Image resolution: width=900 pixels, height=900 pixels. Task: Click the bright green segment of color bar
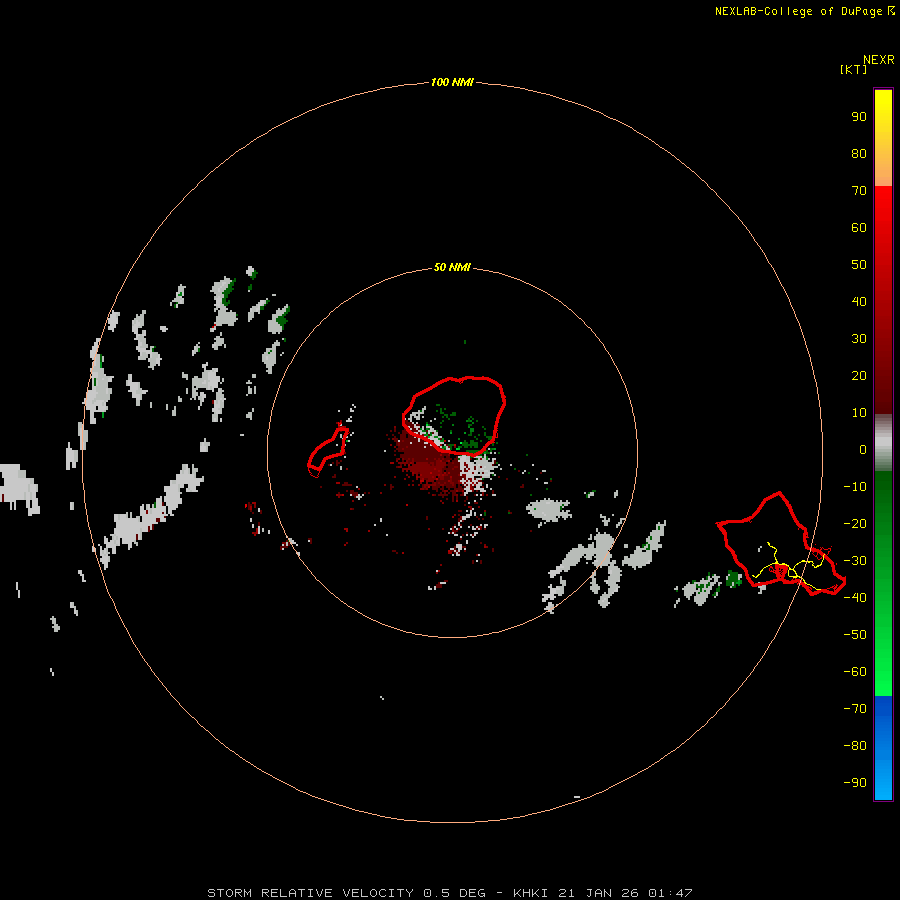(x=883, y=584)
